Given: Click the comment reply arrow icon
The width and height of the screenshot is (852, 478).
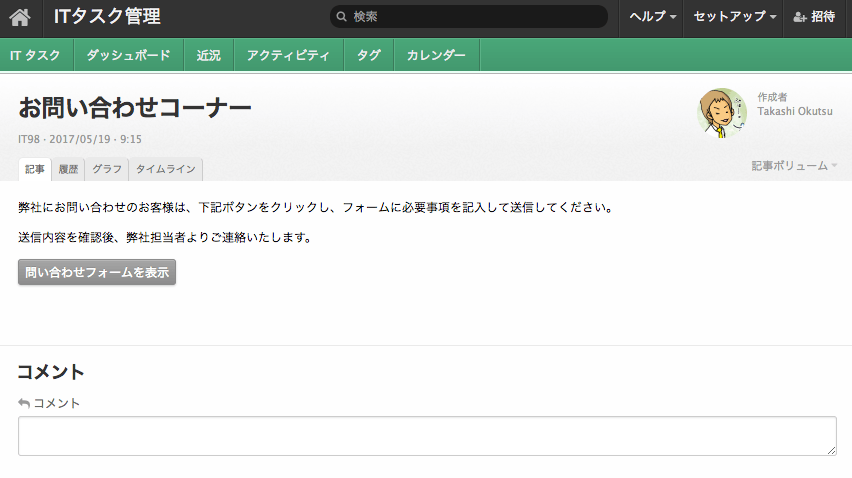Looking at the screenshot, I should click(24, 403).
